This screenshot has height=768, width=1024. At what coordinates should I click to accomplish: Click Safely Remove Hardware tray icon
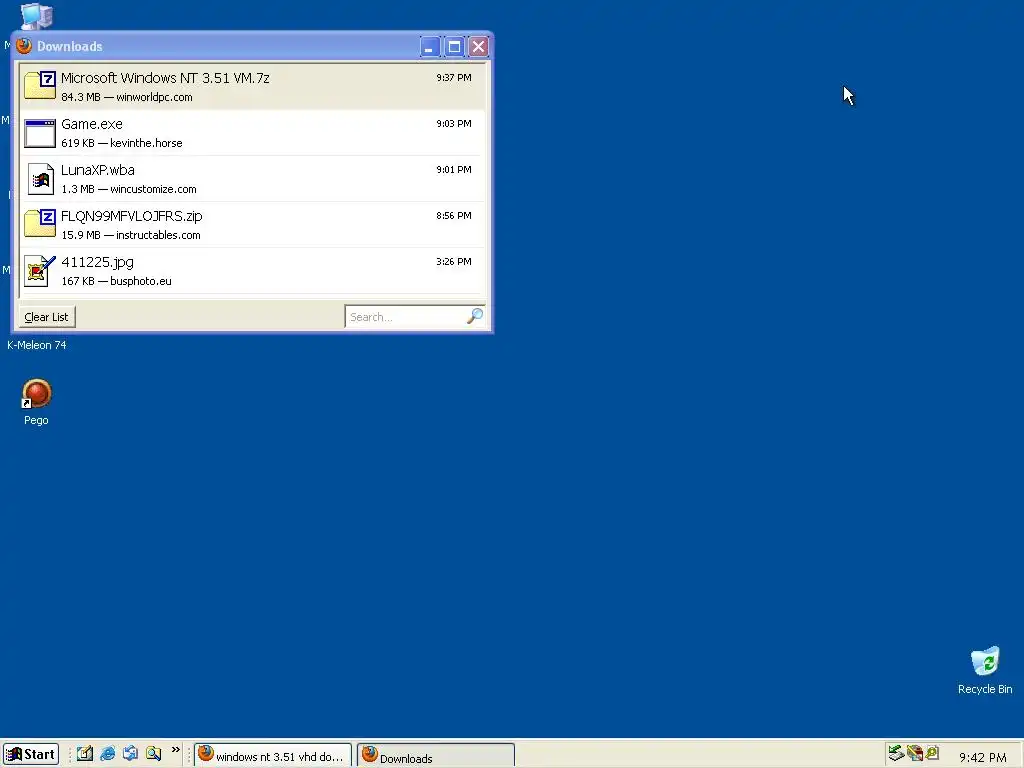(896, 754)
